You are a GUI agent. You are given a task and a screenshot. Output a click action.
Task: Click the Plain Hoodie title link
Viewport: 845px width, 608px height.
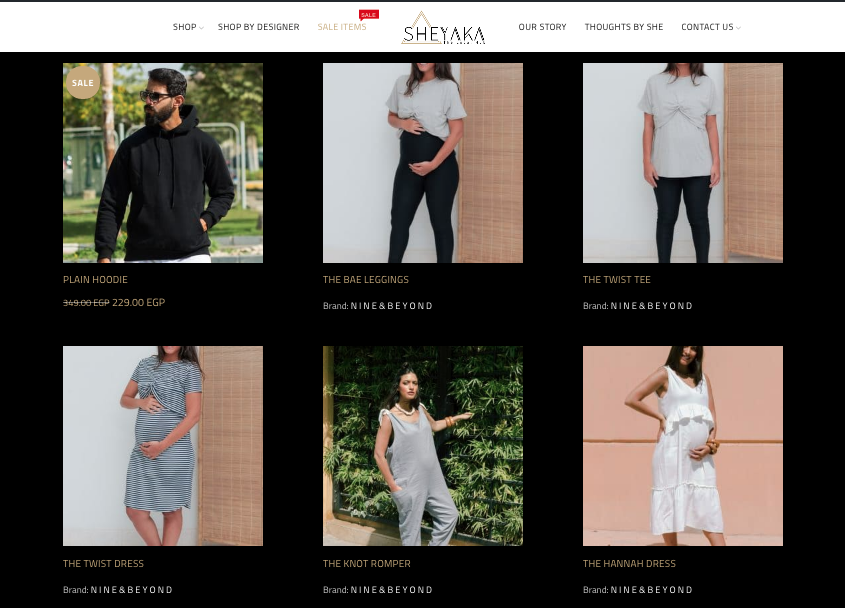tap(95, 280)
